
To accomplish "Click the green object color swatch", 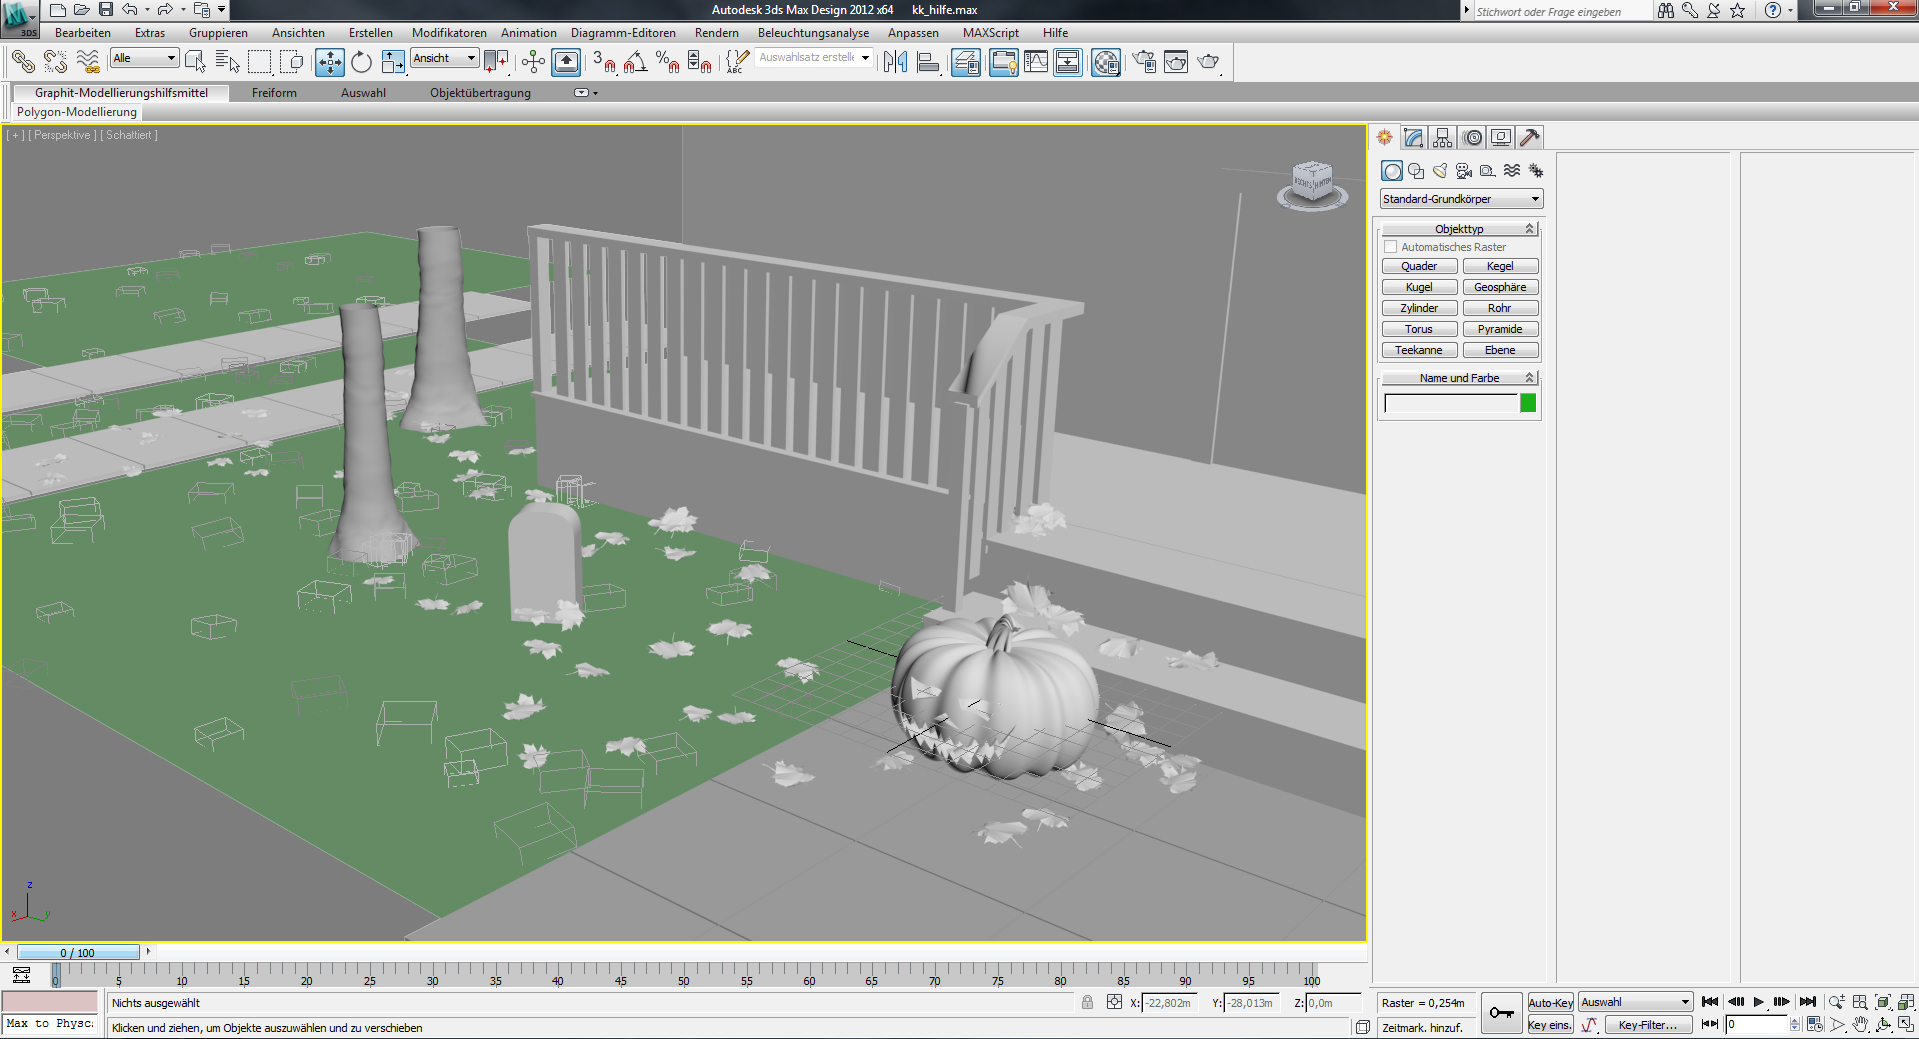I will [x=1528, y=403].
